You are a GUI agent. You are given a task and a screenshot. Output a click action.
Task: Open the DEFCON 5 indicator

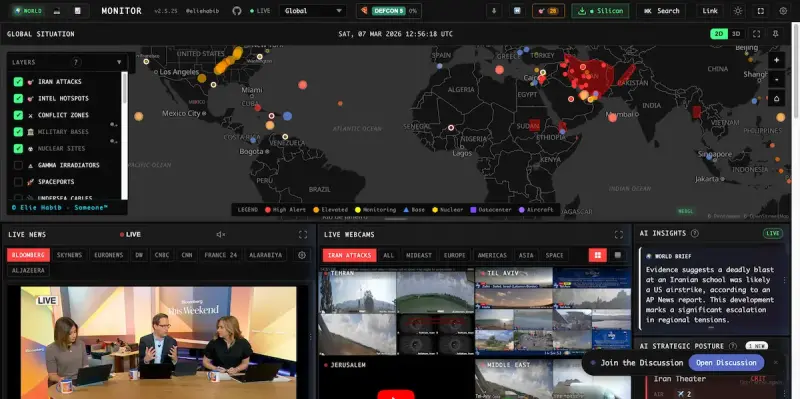389,11
